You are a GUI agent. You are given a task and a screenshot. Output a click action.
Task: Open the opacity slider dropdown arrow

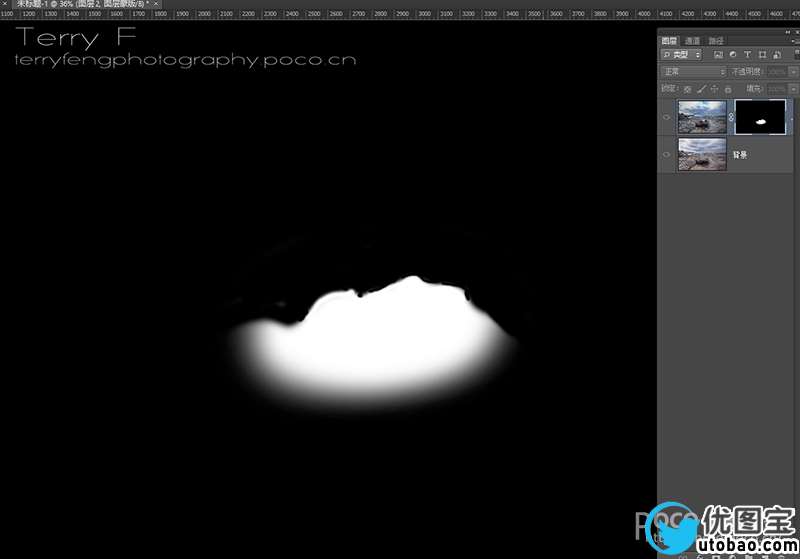pyautogui.click(x=793, y=72)
